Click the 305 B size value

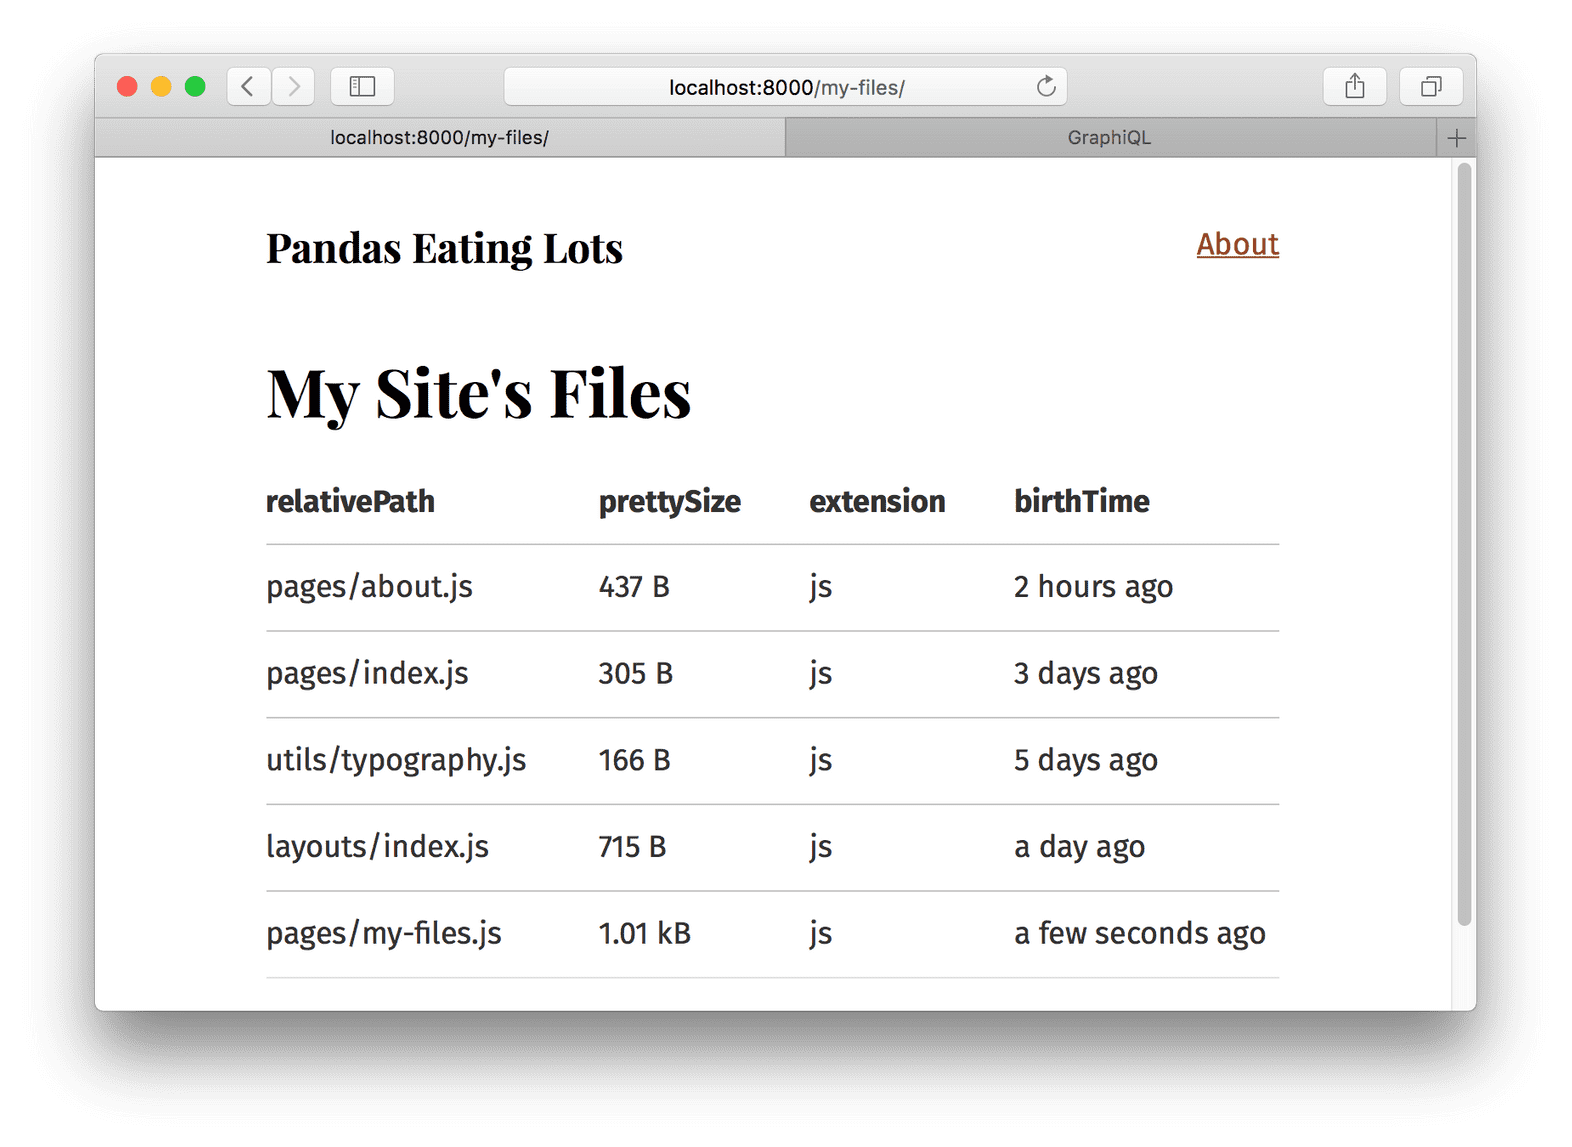pyautogui.click(x=635, y=673)
